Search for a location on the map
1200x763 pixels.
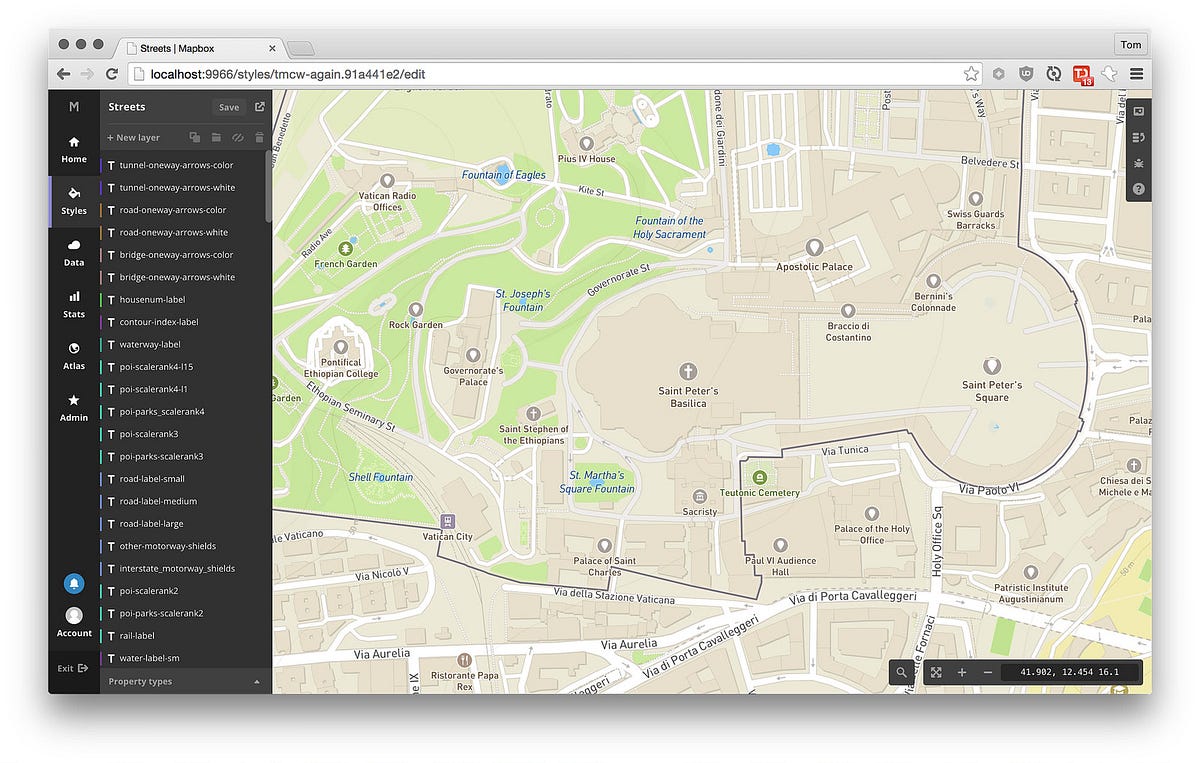pyautogui.click(x=901, y=672)
